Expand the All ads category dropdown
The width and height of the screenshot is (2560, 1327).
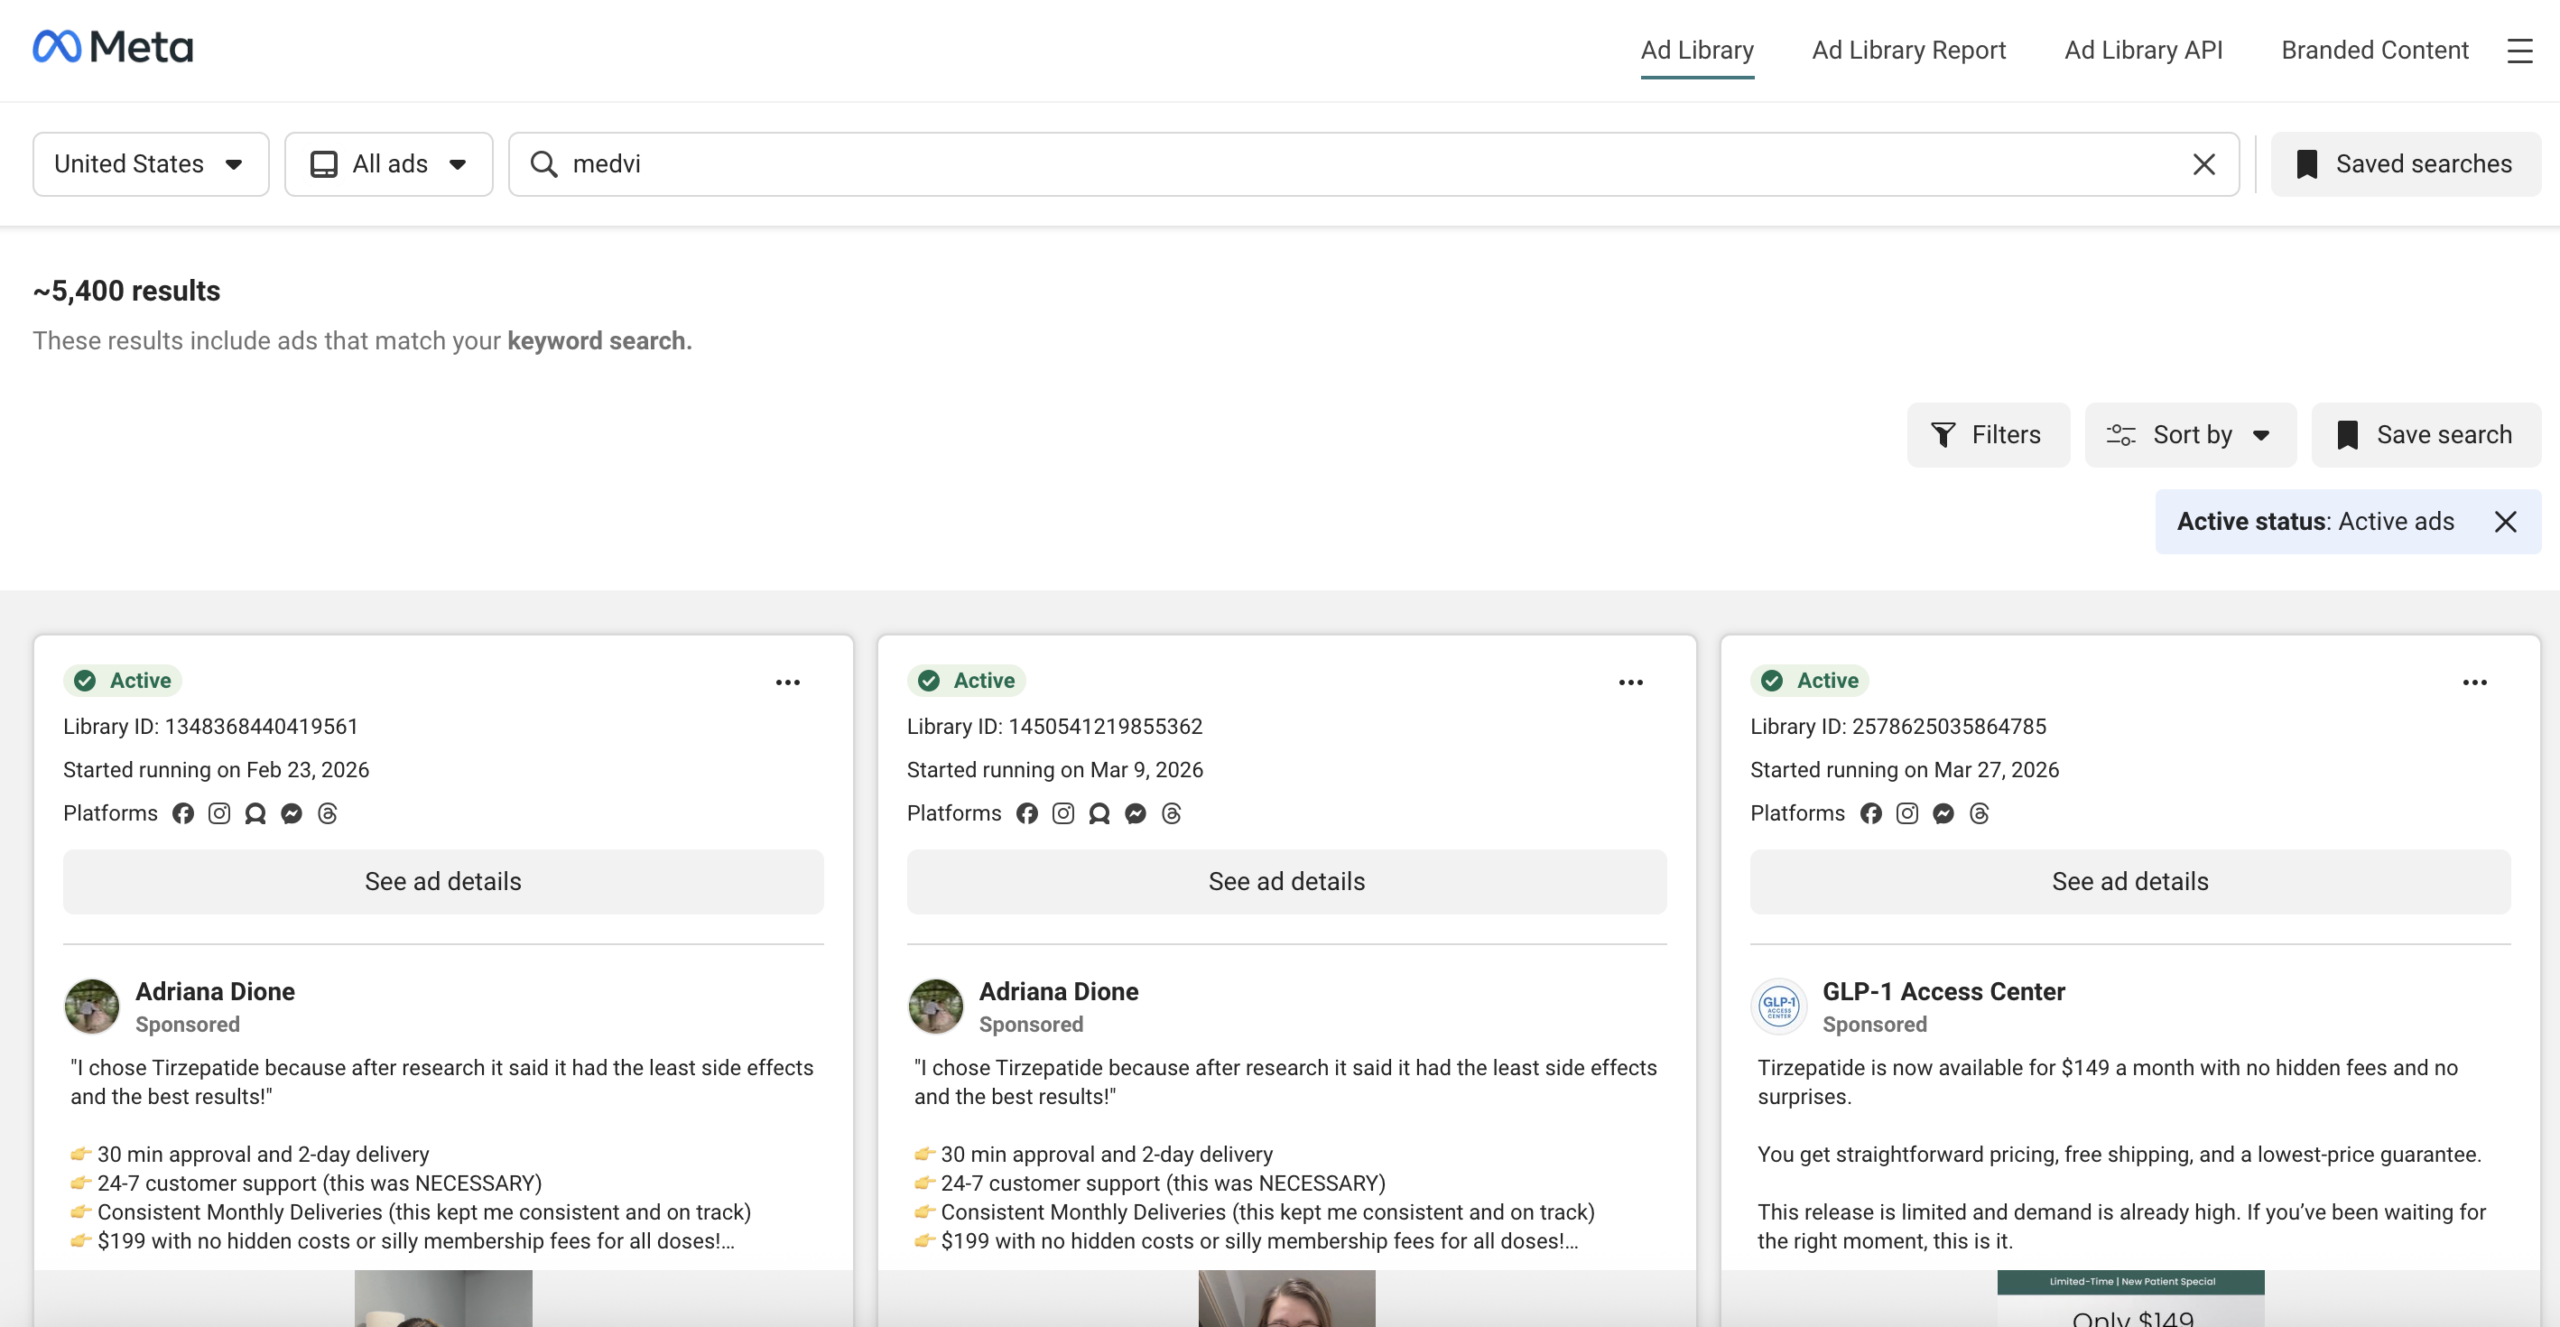(388, 164)
